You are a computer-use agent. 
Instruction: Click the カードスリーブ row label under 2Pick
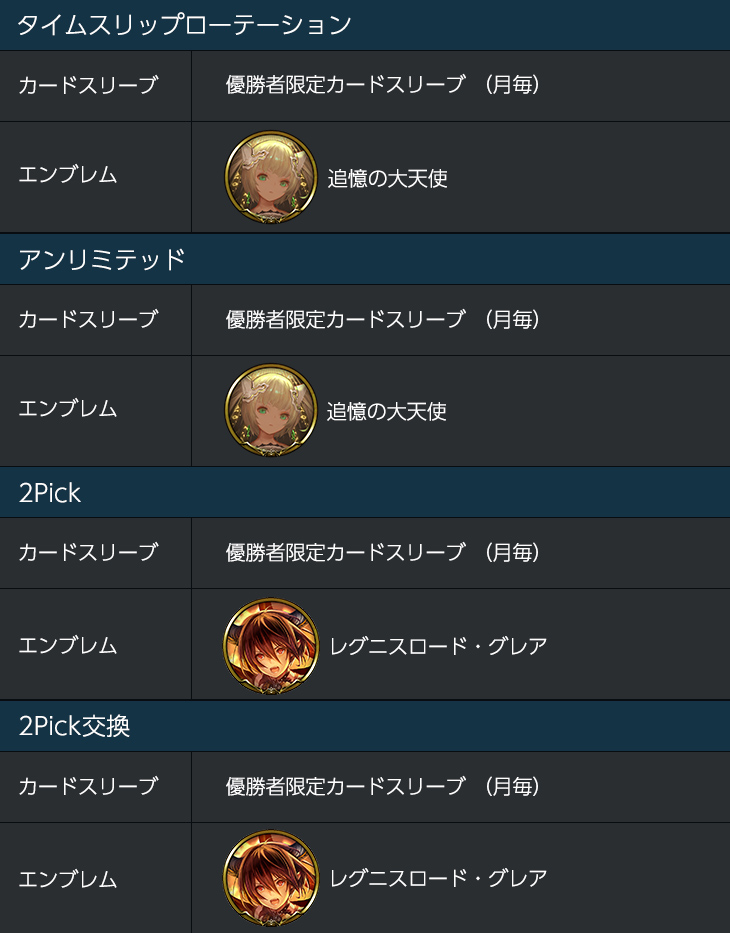88,552
